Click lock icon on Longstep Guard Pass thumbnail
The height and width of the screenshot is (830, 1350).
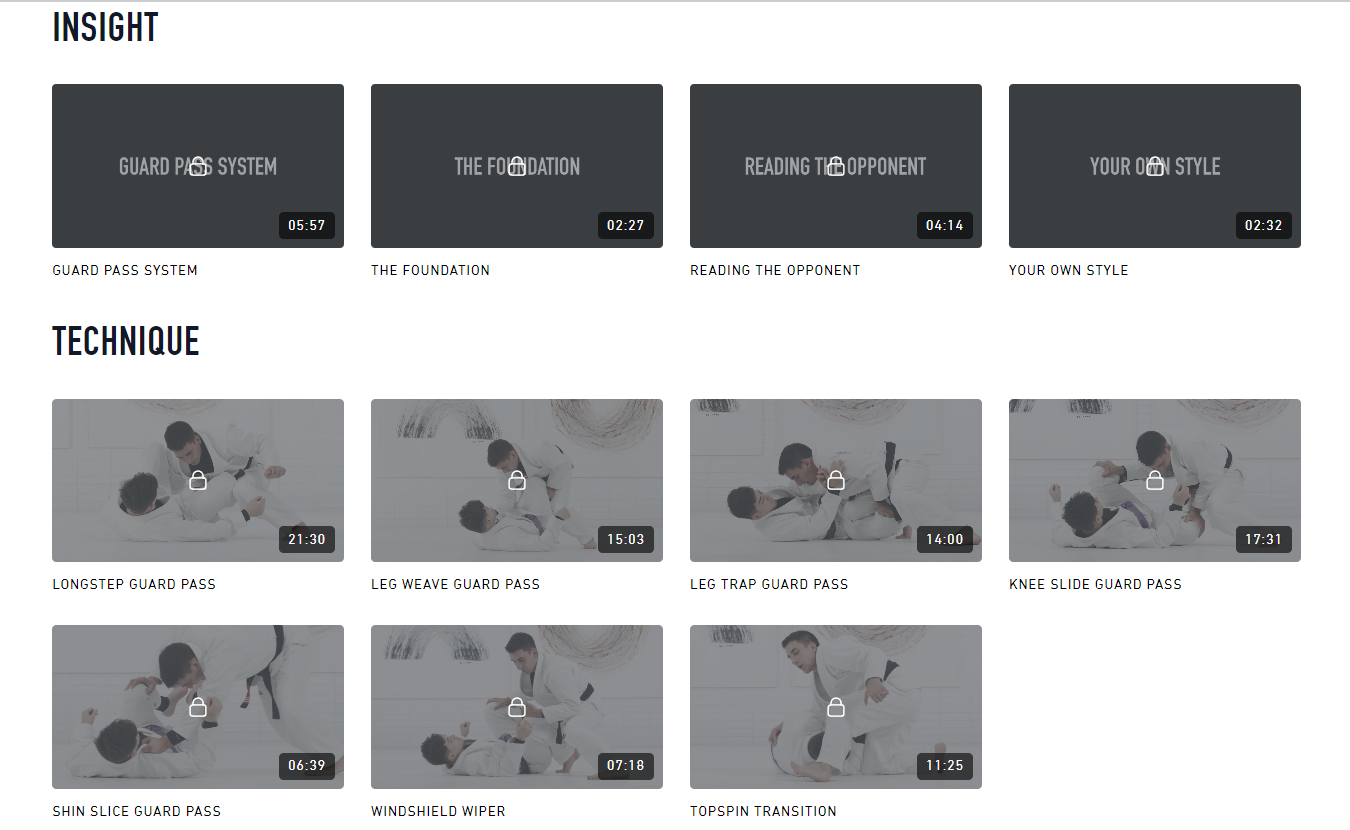(x=198, y=481)
